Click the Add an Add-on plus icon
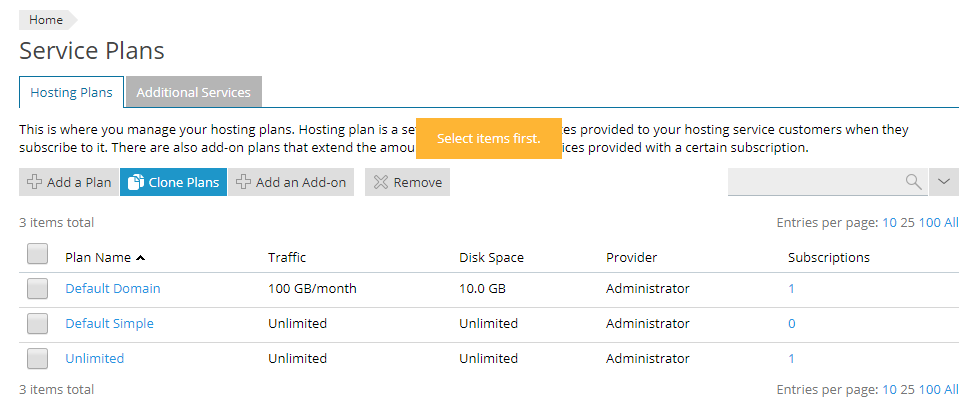 pyautogui.click(x=243, y=182)
